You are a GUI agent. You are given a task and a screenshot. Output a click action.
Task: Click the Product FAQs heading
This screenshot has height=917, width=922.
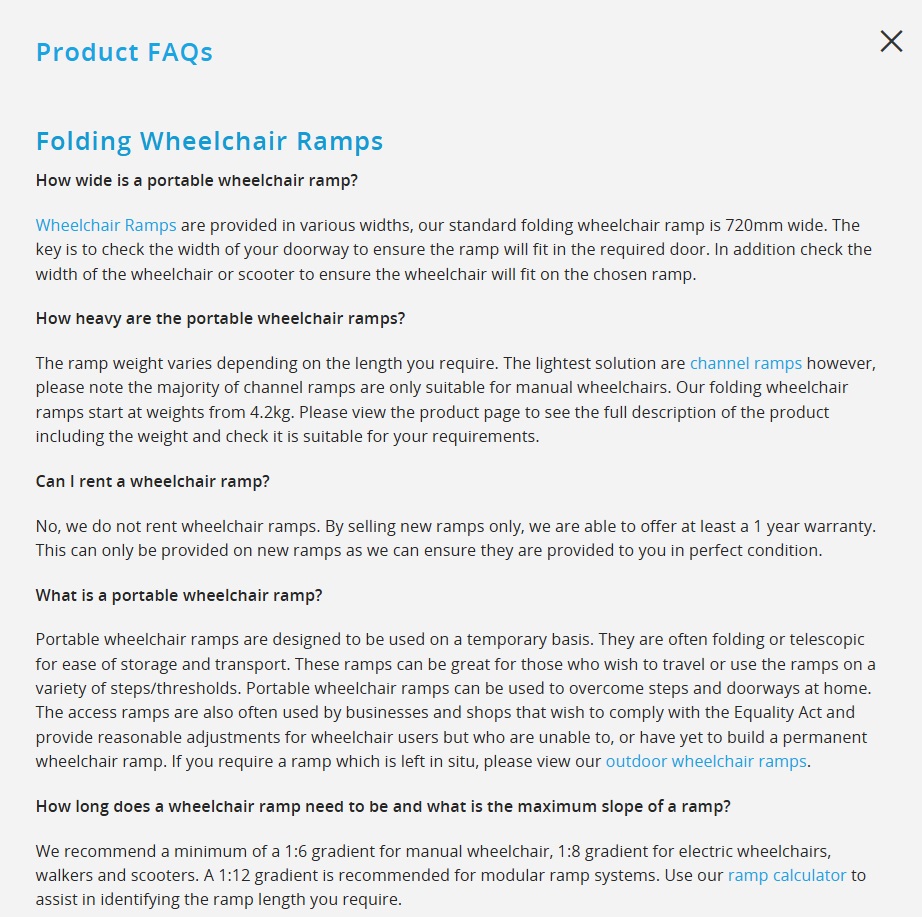[x=124, y=52]
